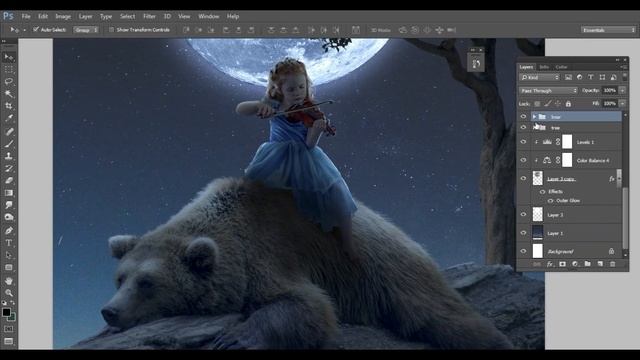Hide the tree group layer
Screen dimensions: 640x360
[523, 128]
